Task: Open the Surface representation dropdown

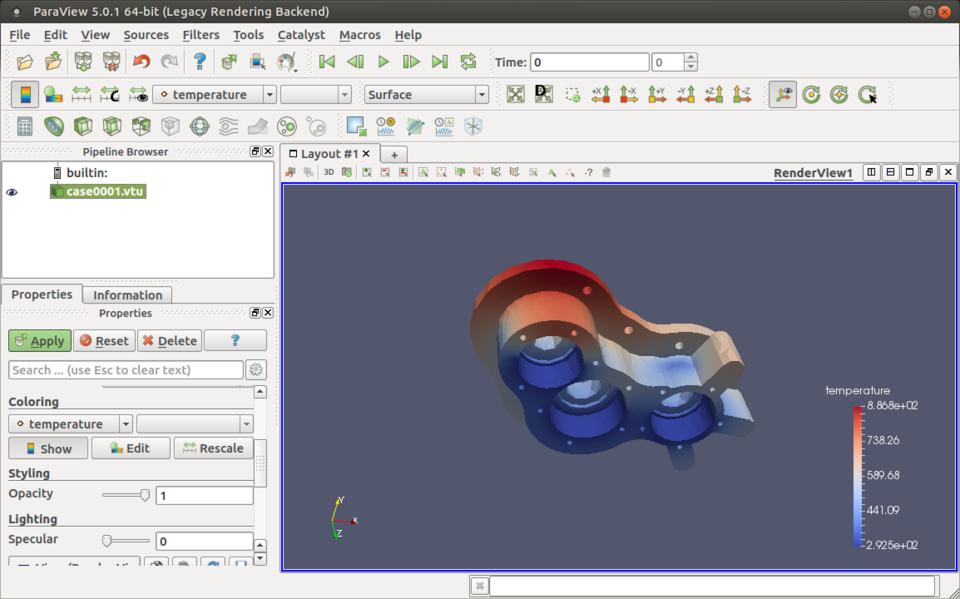Action: click(482, 95)
